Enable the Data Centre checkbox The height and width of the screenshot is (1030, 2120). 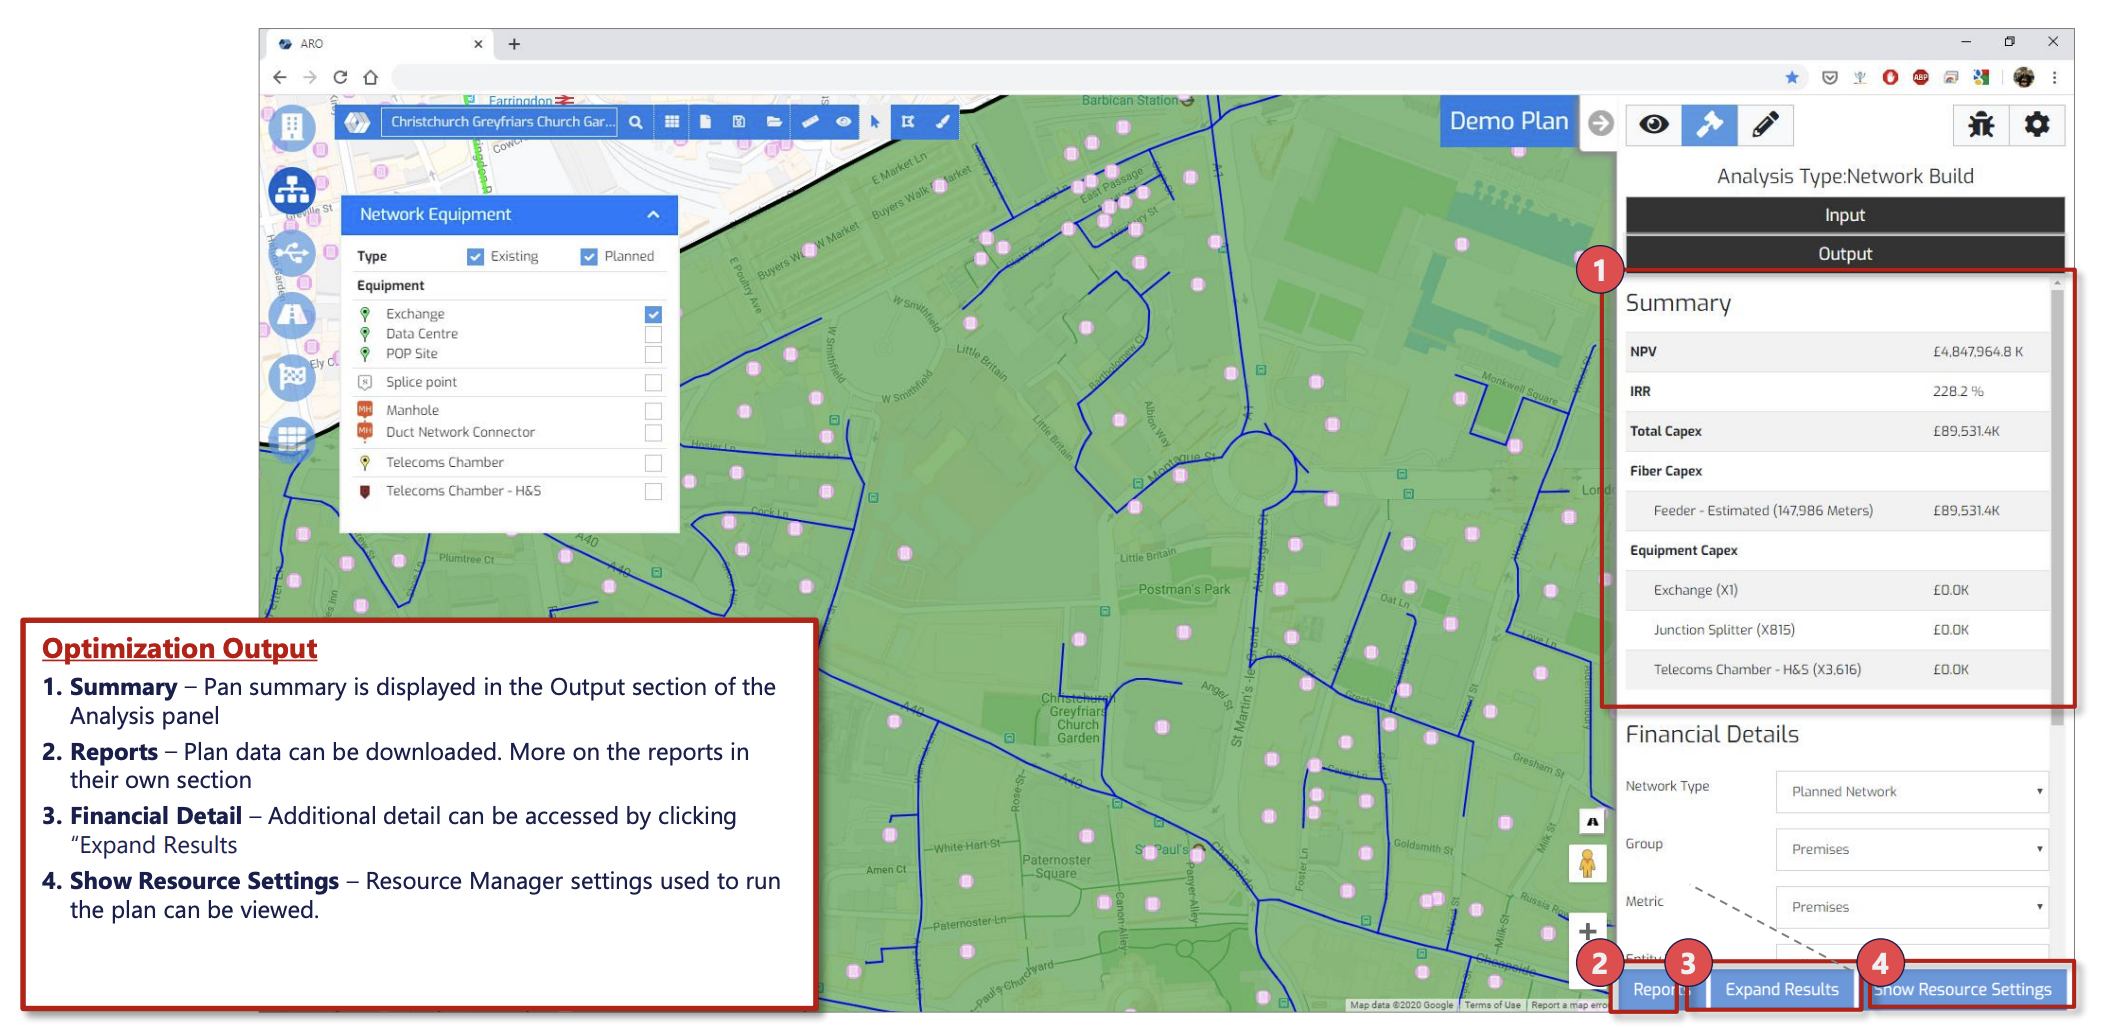653,334
